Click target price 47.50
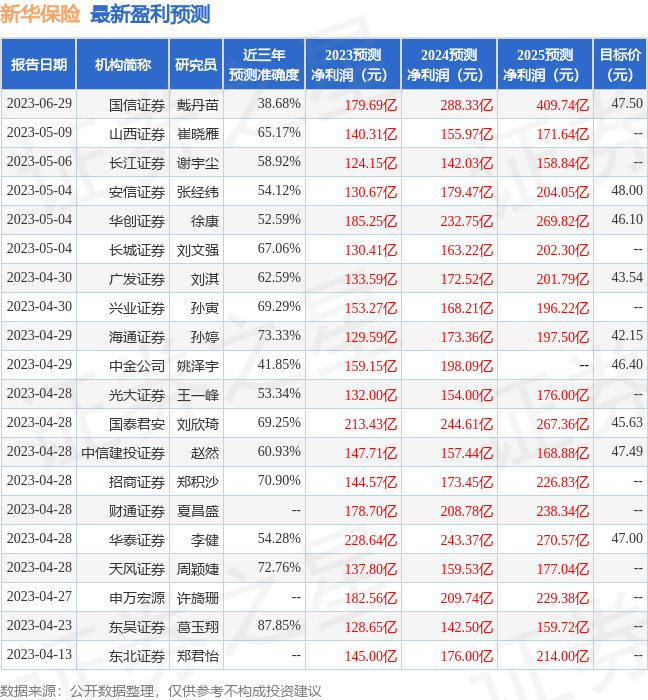Viewport: 648px width, 700px height. pos(627,104)
